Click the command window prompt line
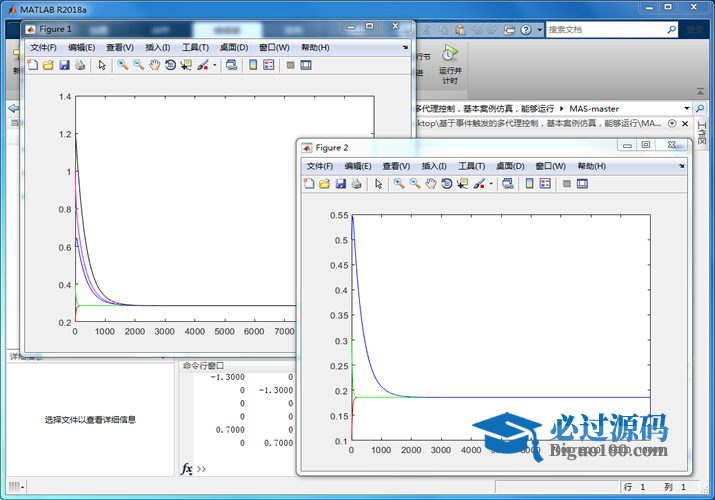 coord(246,469)
